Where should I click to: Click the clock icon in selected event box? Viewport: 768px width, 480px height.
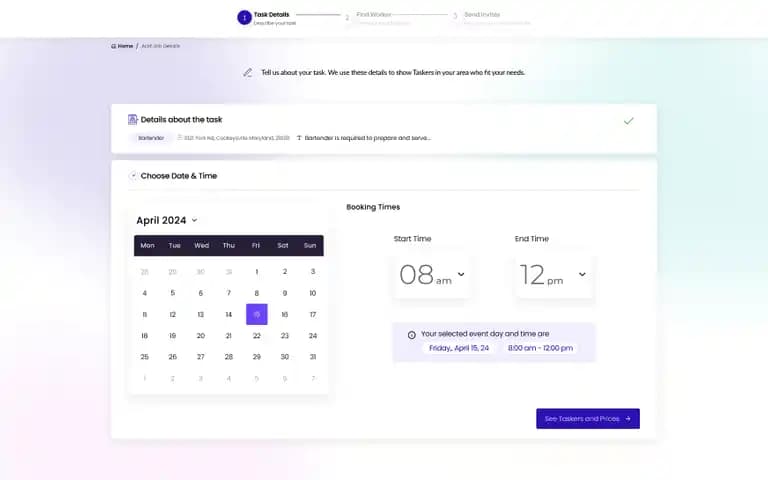tap(411, 335)
